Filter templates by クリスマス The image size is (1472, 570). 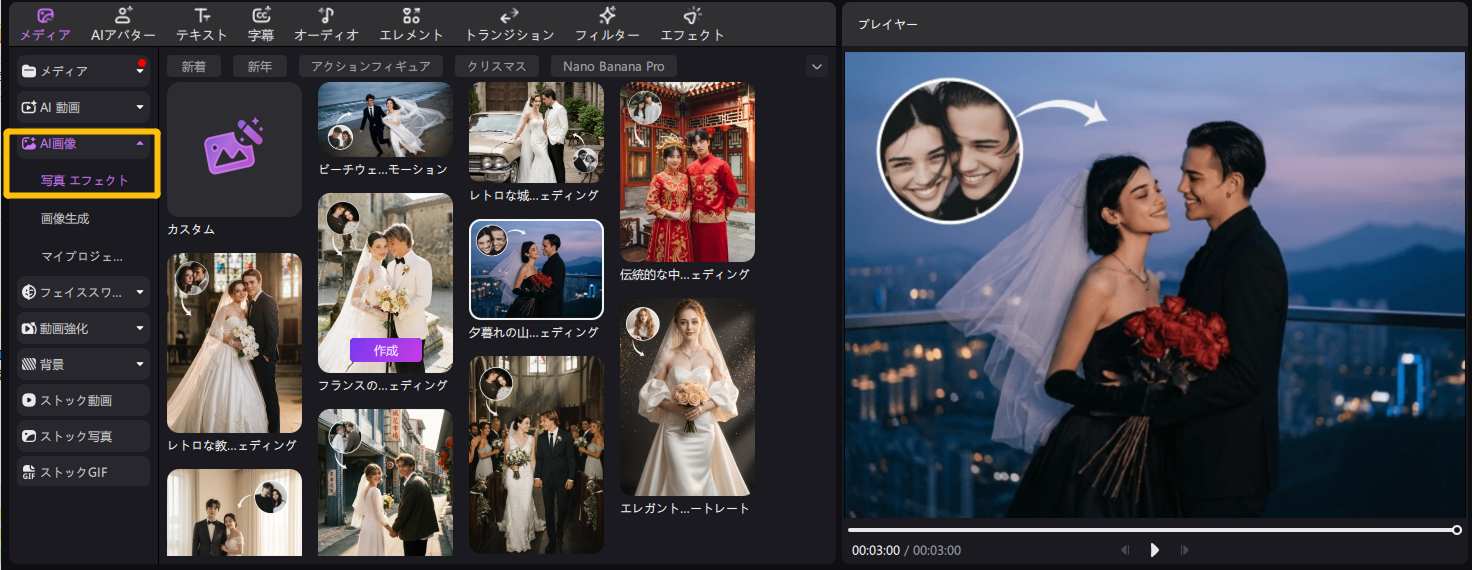pyautogui.click(x=497, y=66)
